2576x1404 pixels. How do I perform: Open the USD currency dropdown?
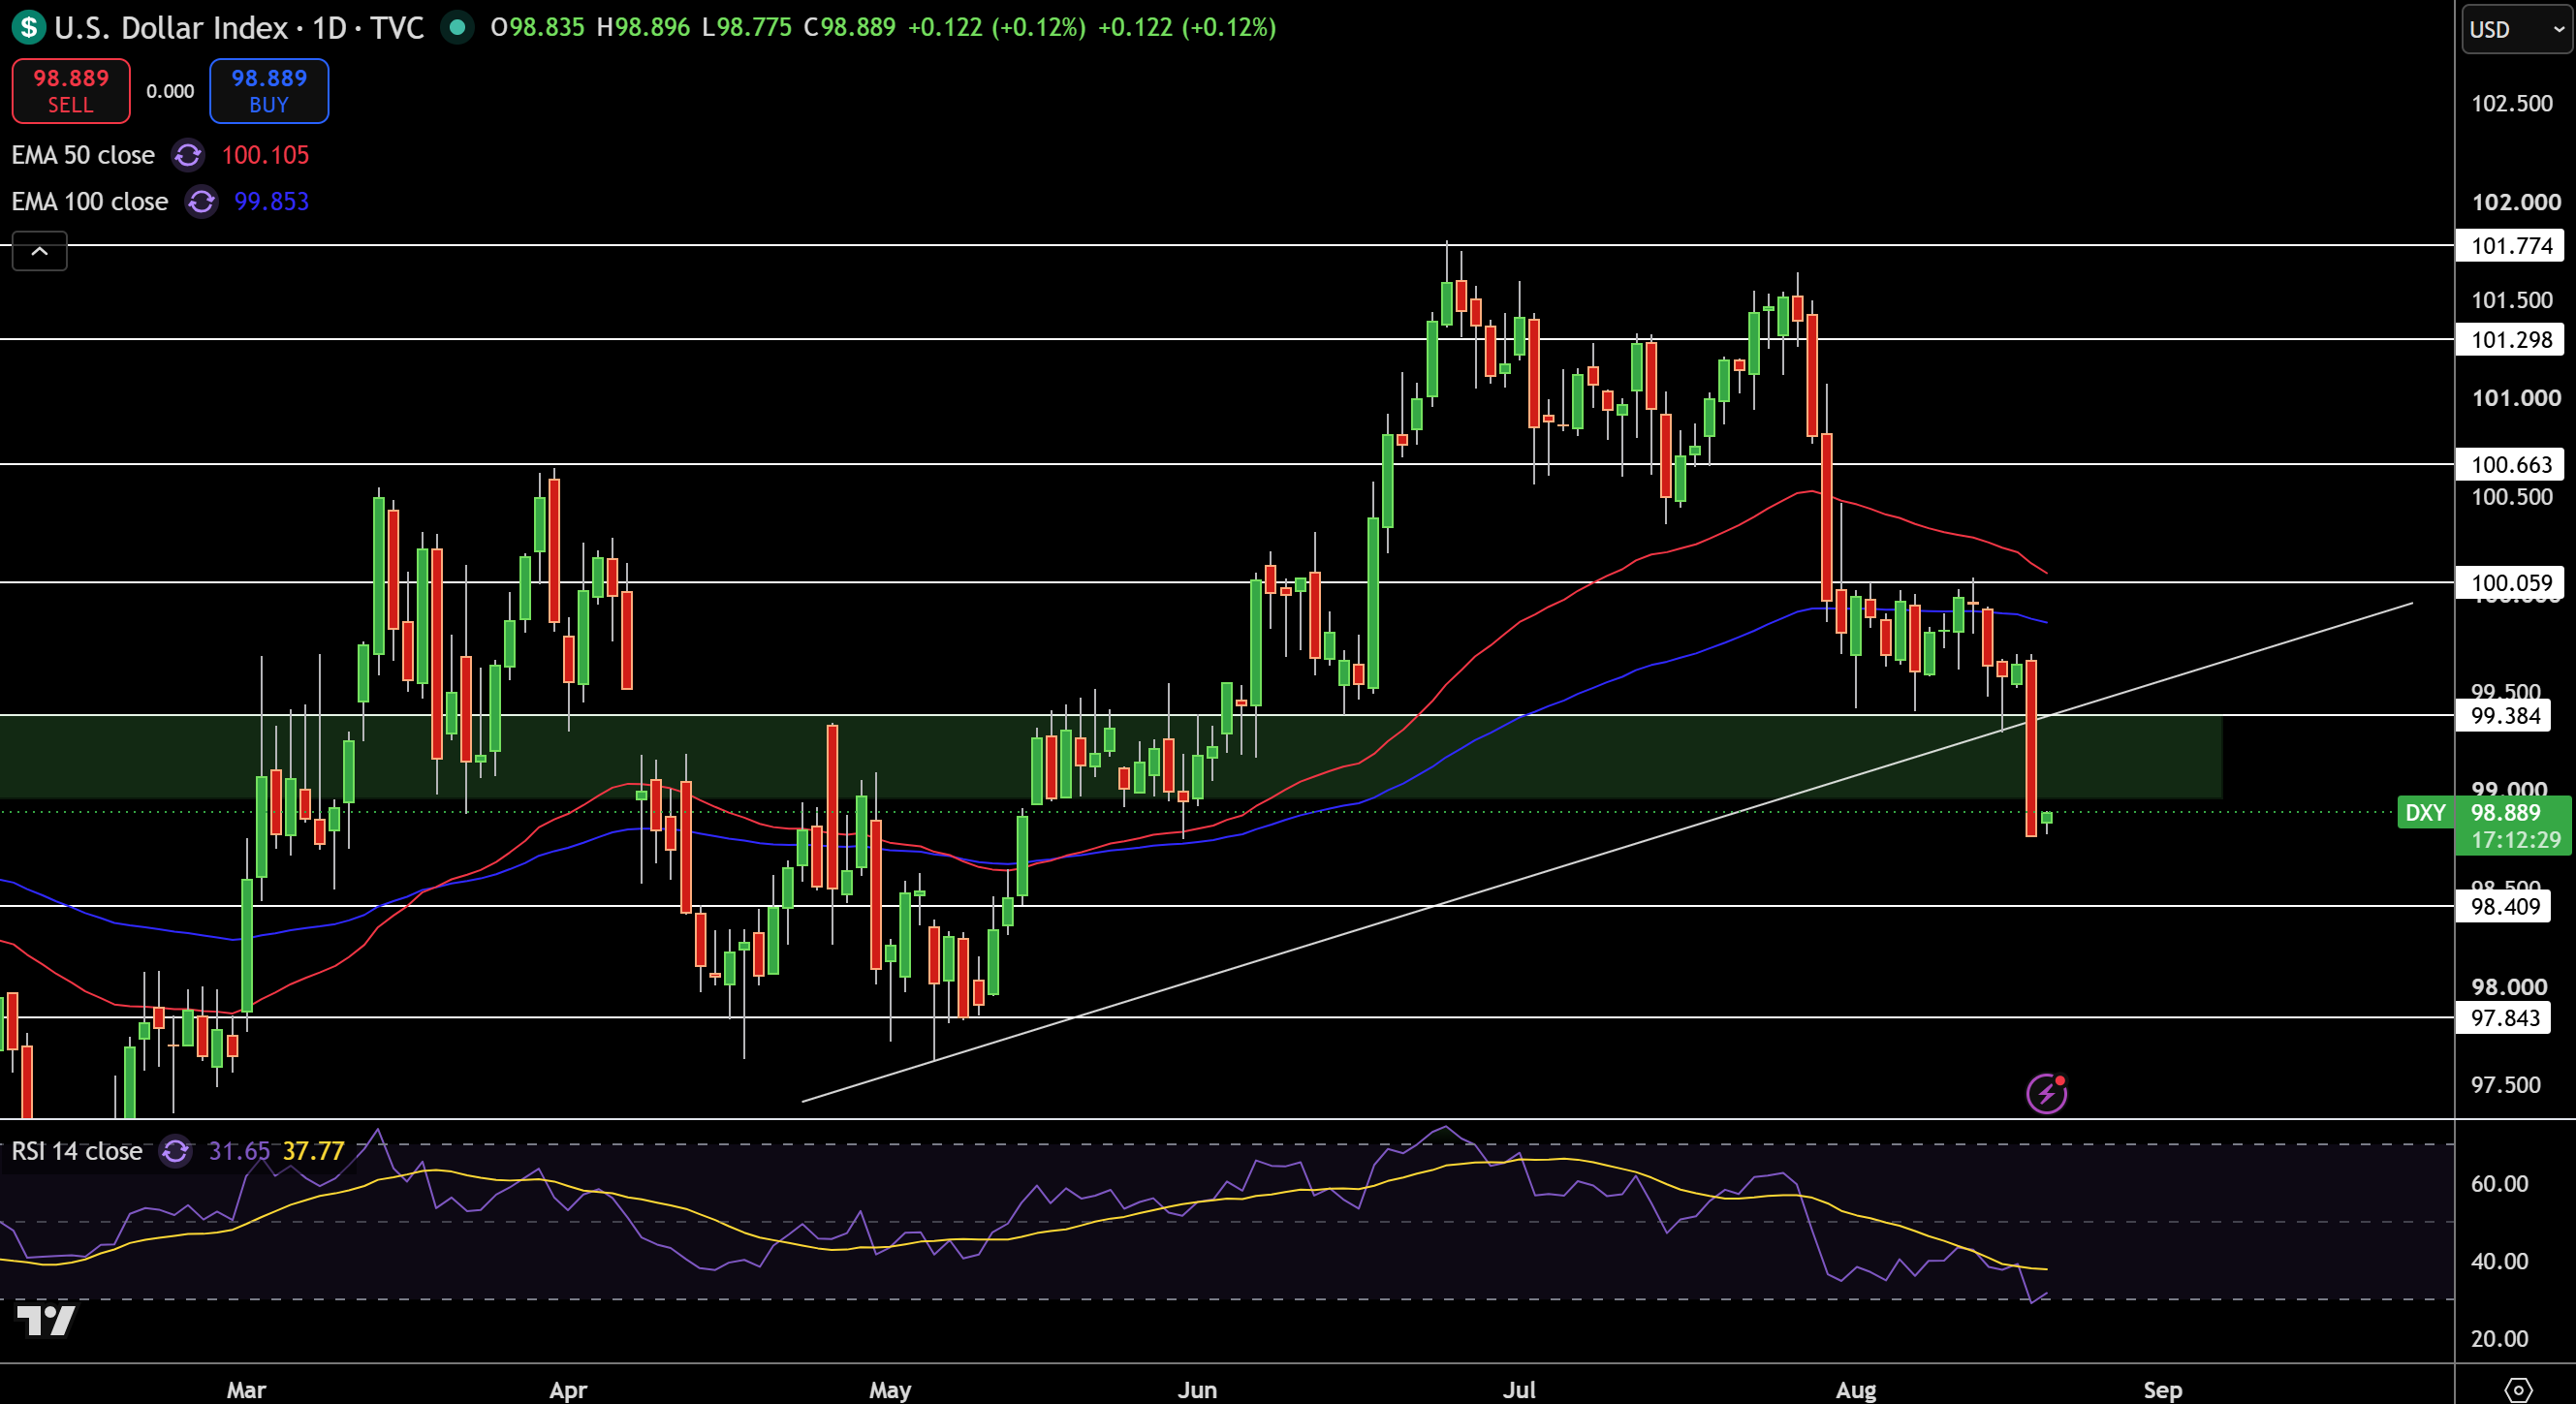tap(2516, 29)
